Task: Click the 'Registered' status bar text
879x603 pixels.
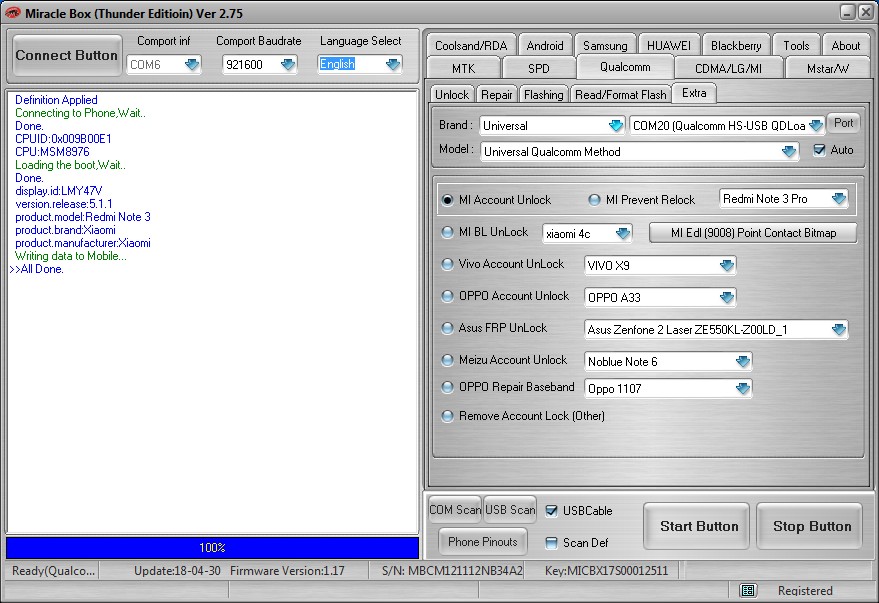Action: point(805,590)
